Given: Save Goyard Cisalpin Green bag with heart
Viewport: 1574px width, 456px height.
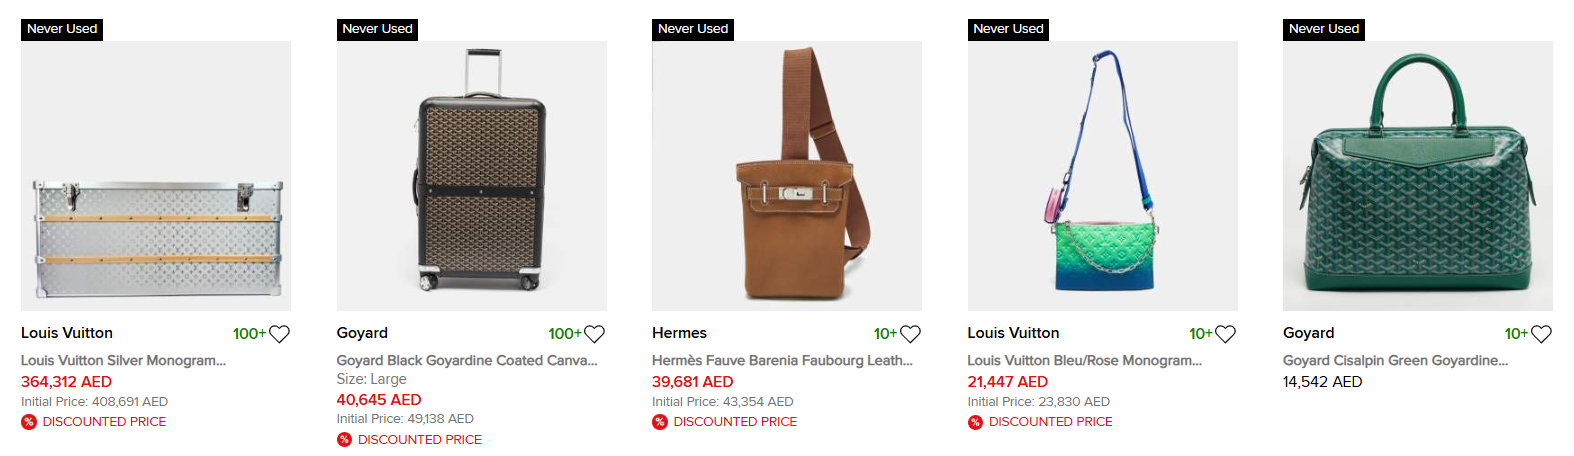Looking at the screenshot, I should pos(1541,334).
